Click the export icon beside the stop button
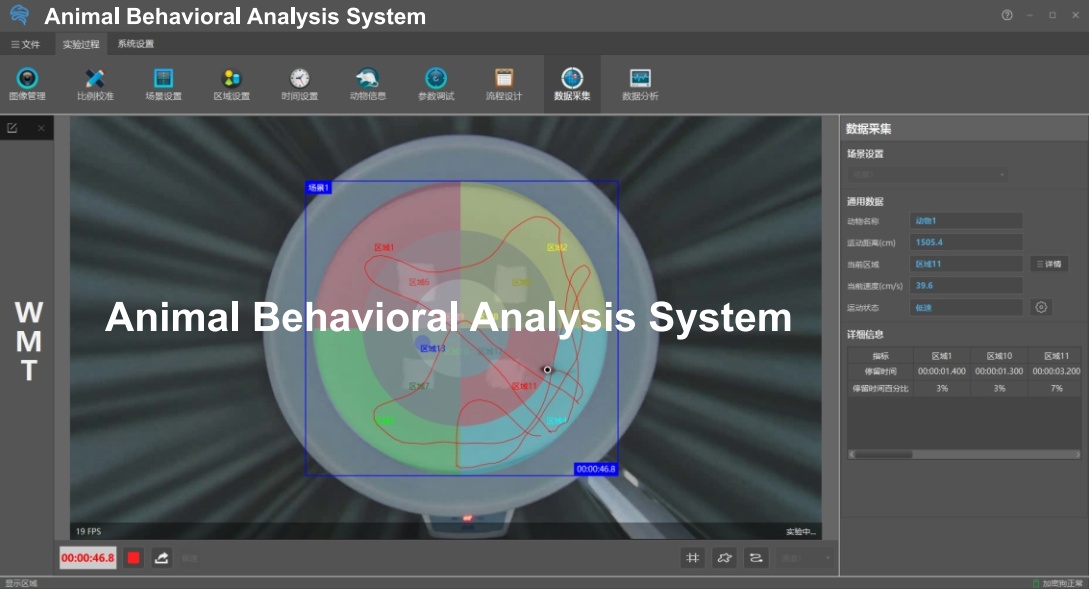 pyautogui.click(x=161, y=557)
